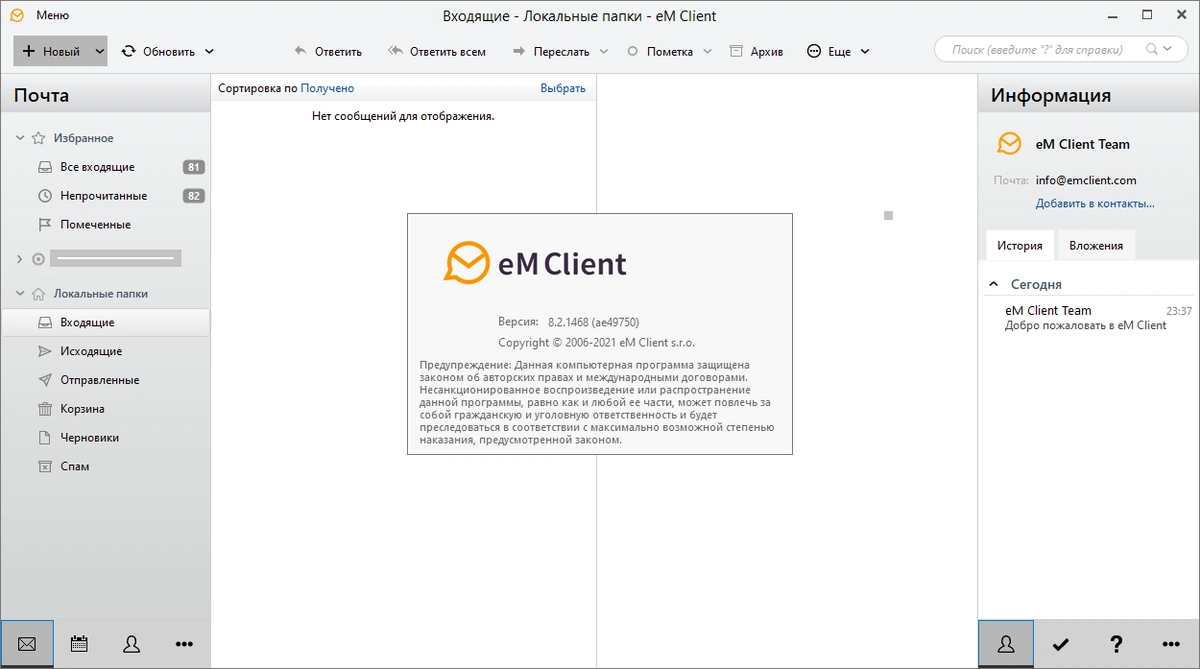The image size is (1200, 669).
Task: Click the Отправленные paper plane icon
Action: [x=44, y=381]
